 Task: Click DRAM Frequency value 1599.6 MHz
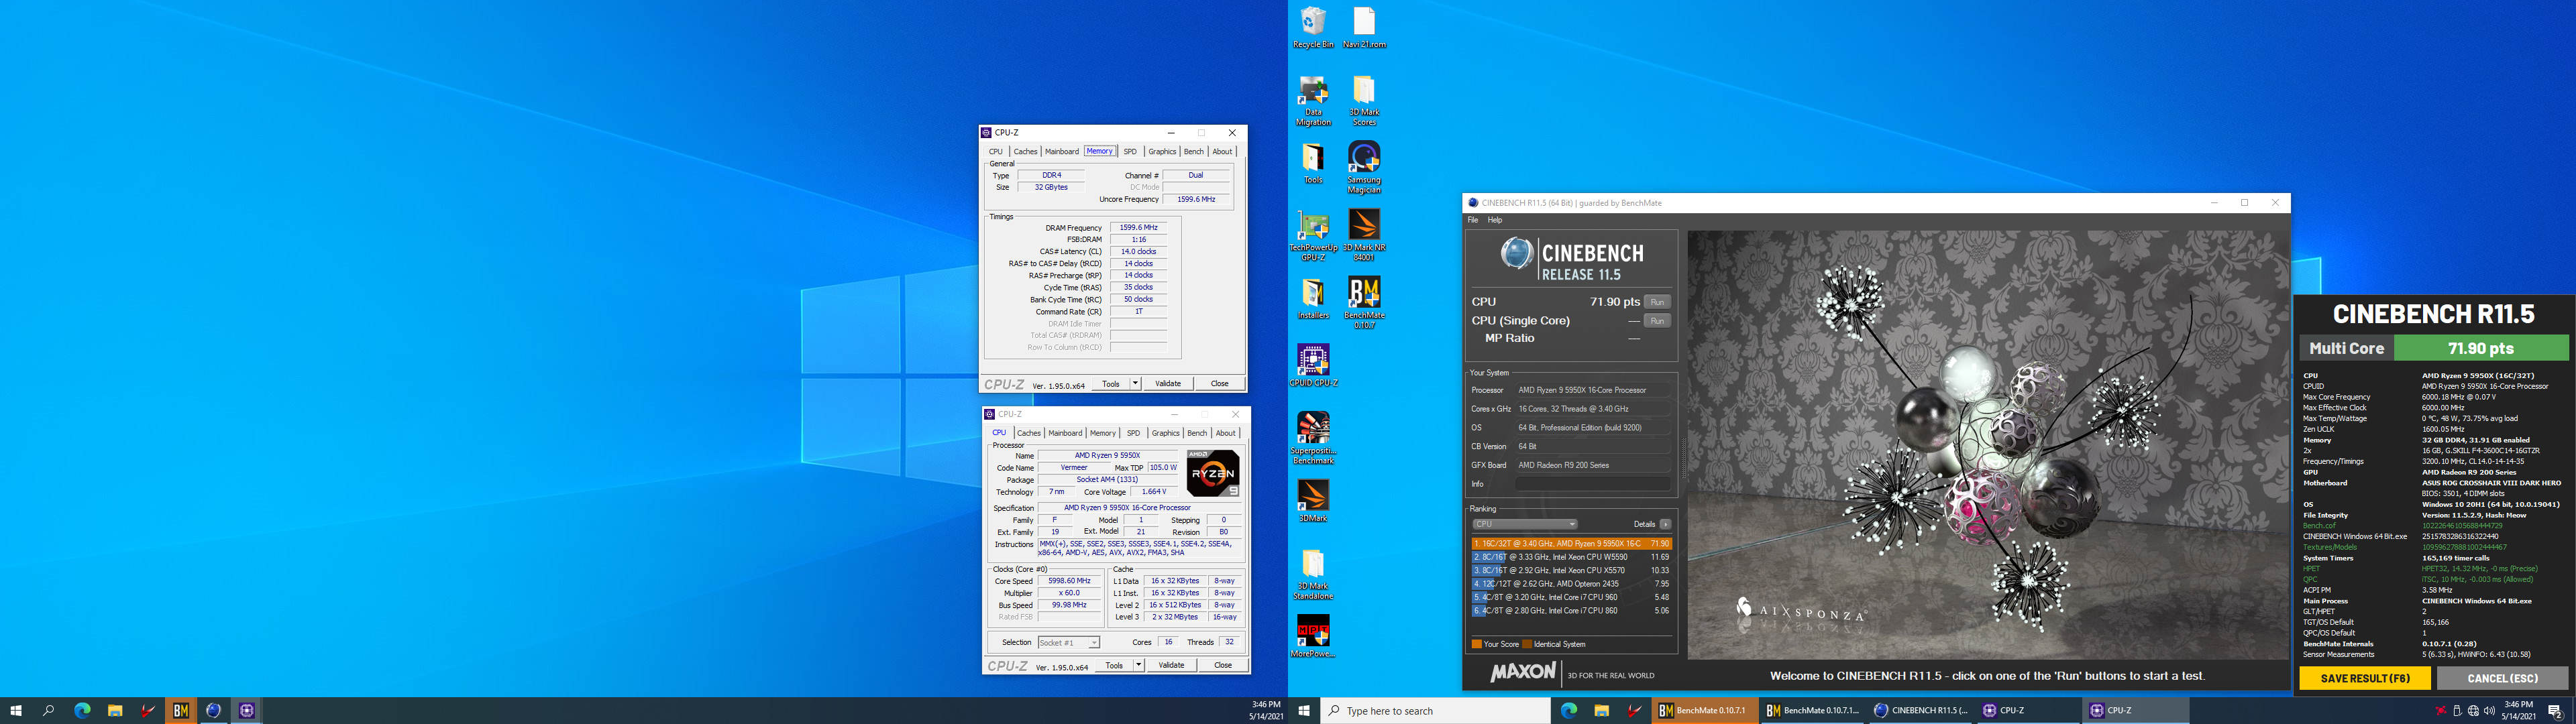click(x=1138, y=227)
